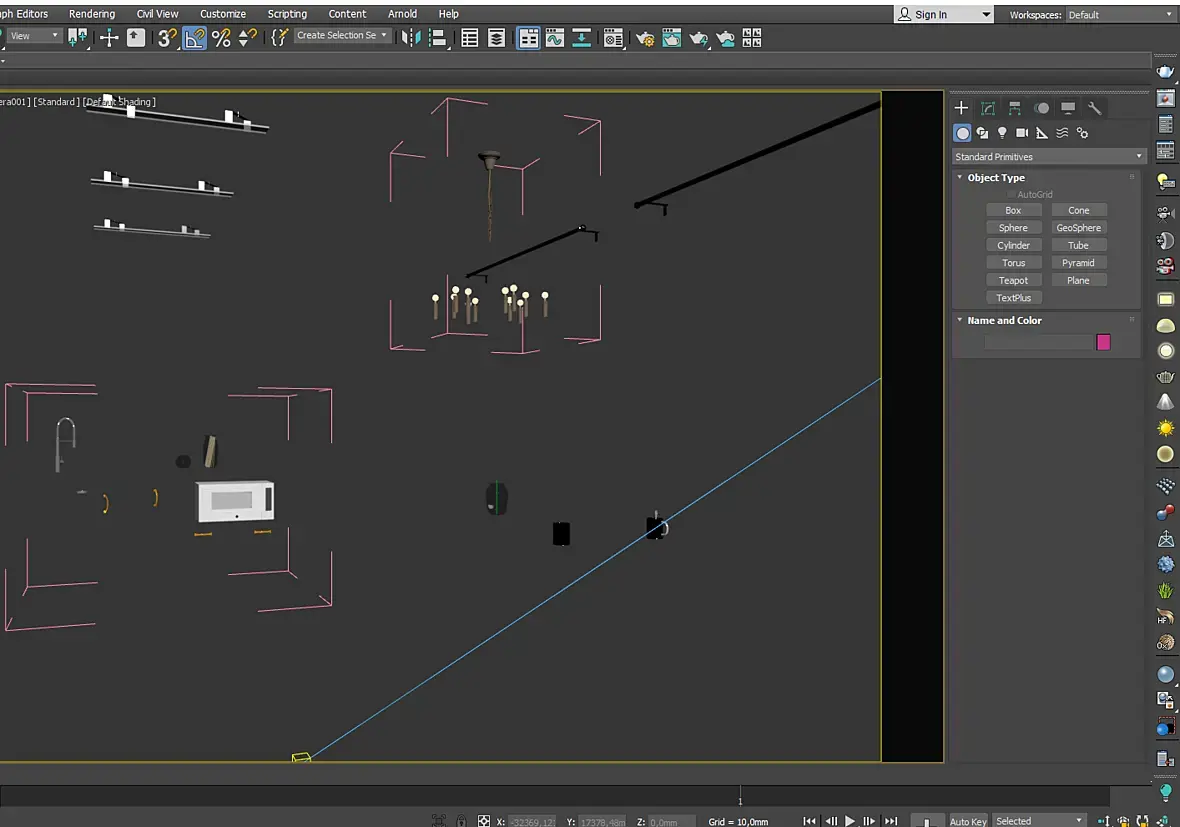The width and height of the screenshot is (1180, 827).
Task: Open the Scripting menu
Action: point(287,14)
